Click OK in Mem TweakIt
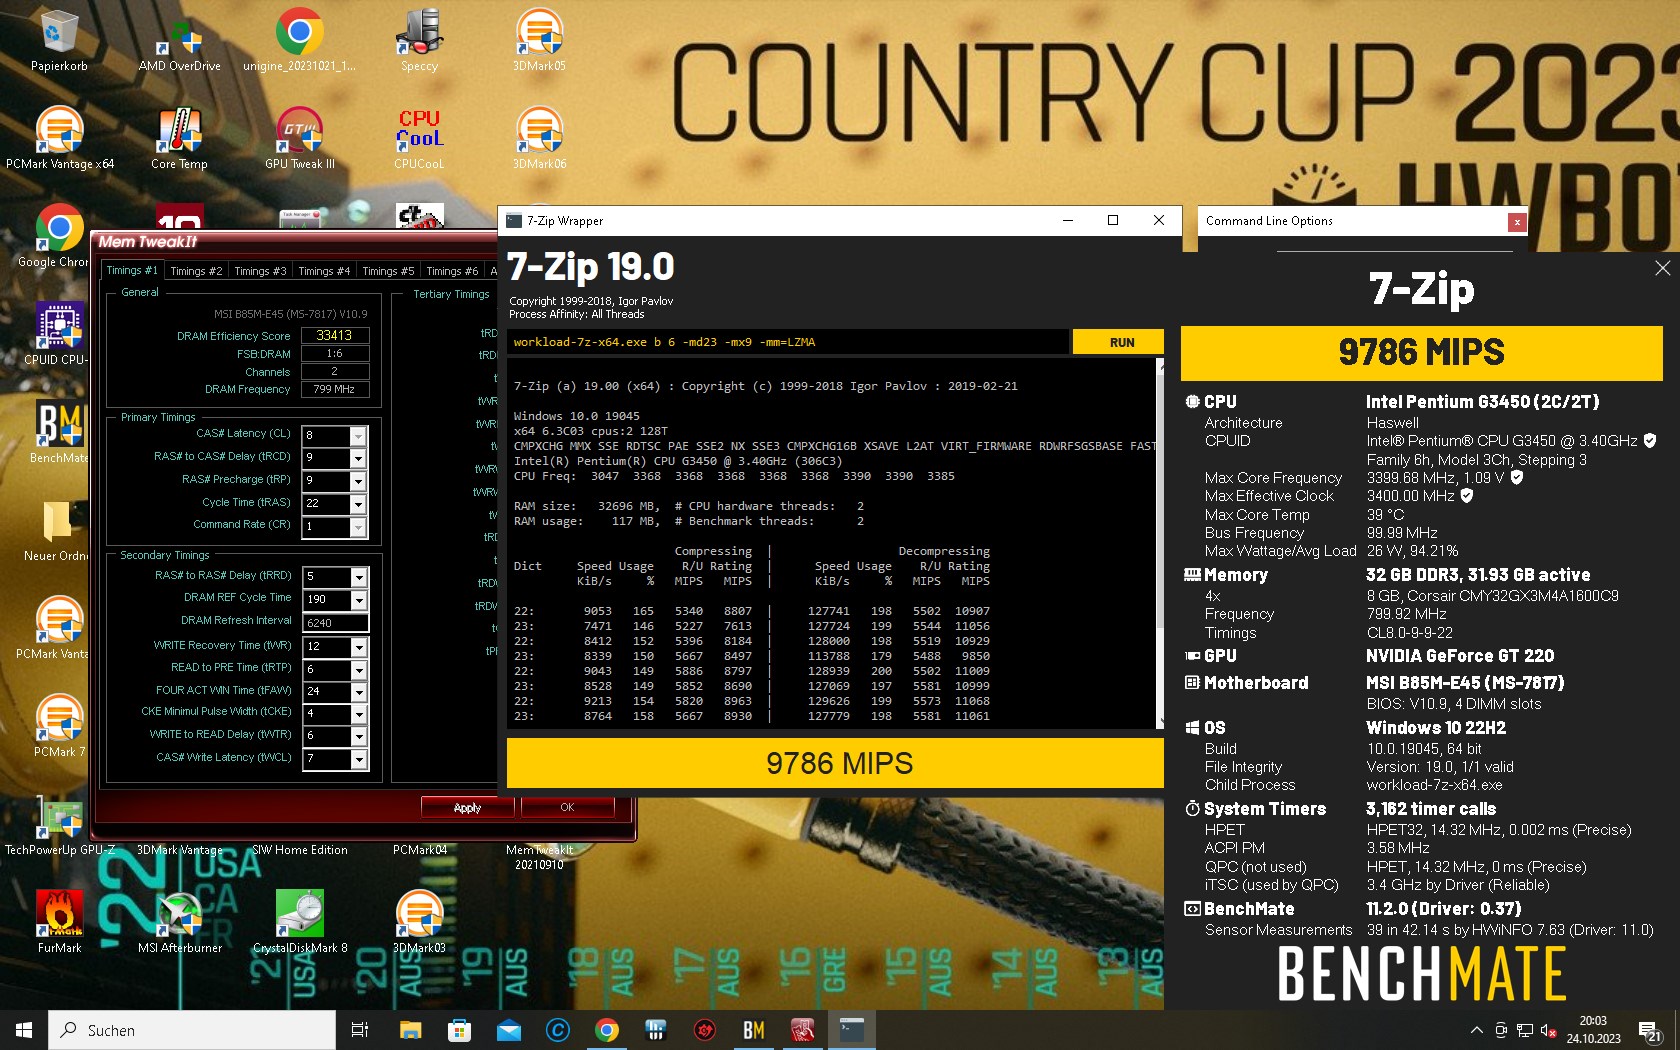The width and height of the screenshot is (1680, 1050). [x=567, y=807]
